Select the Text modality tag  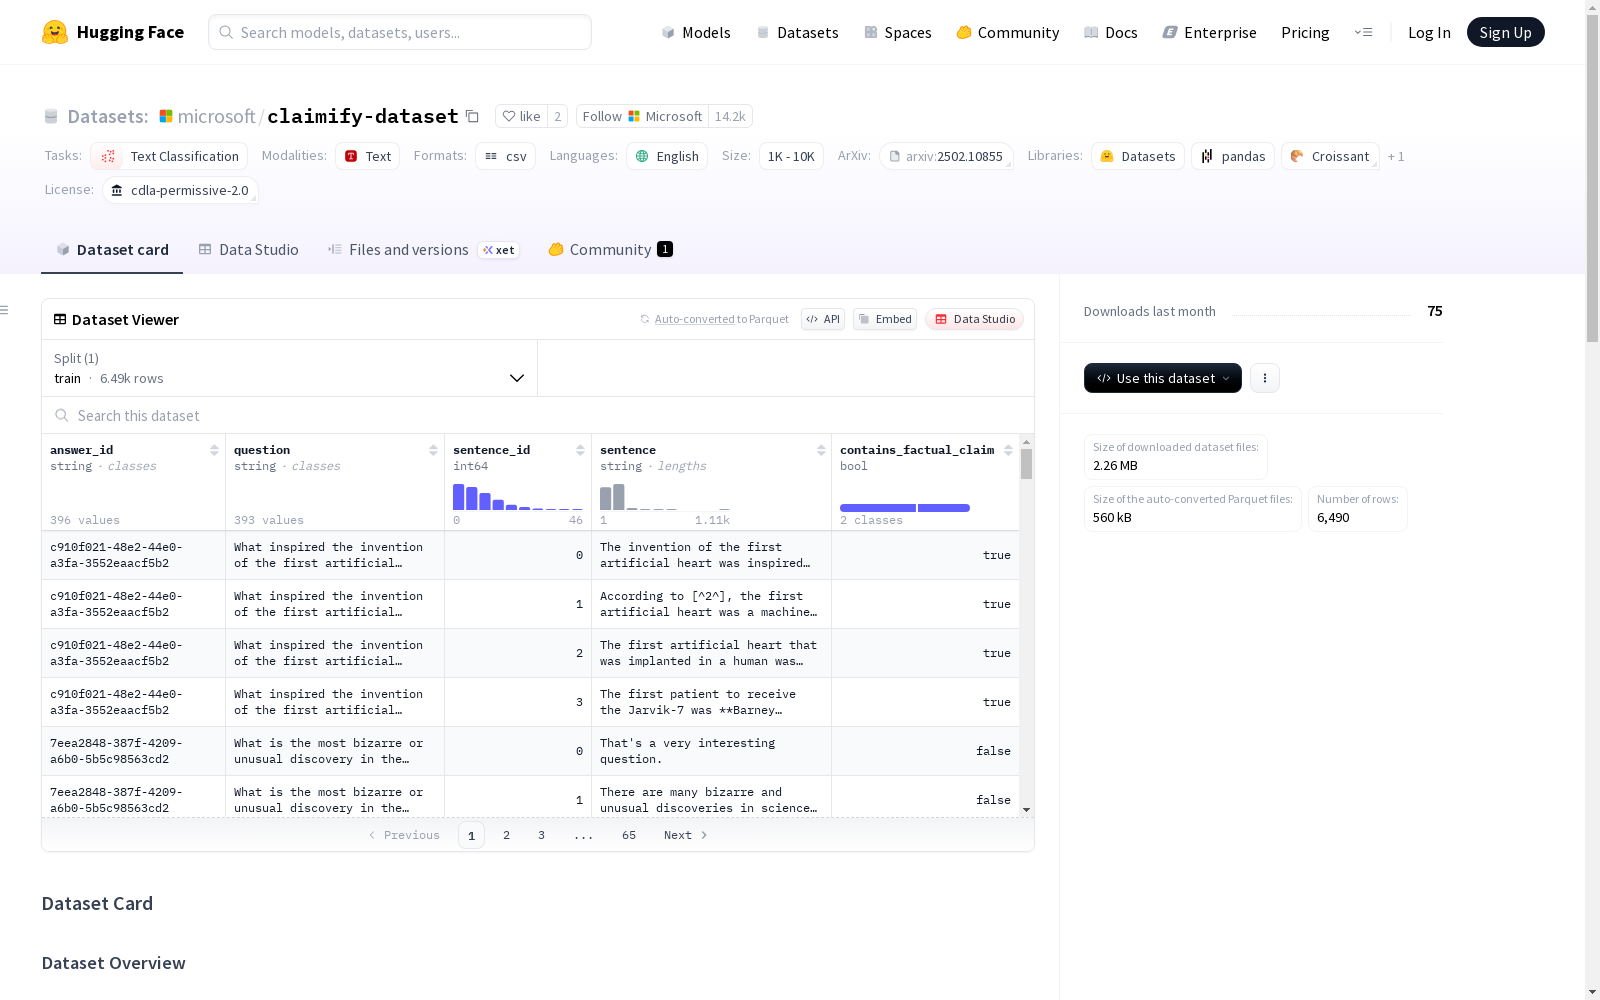point(367,156)
